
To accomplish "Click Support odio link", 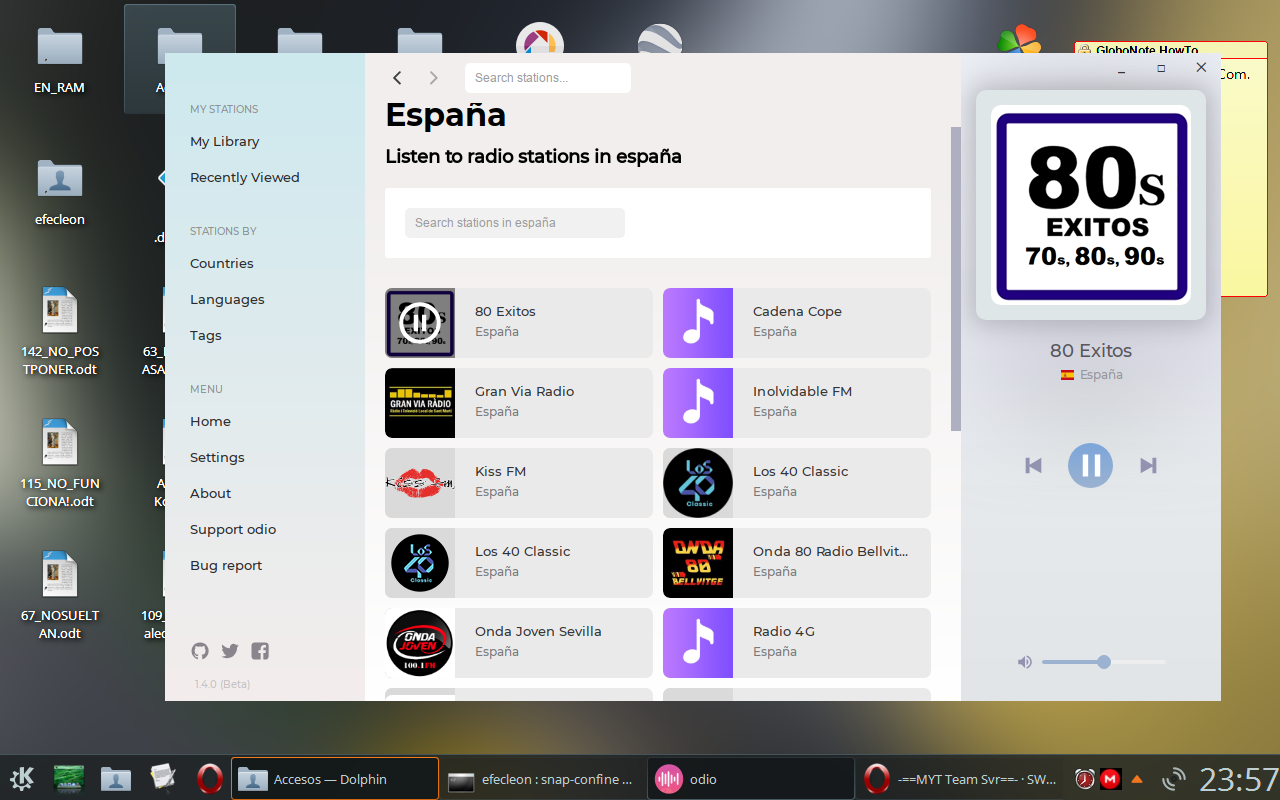I will click(x=233, y=530).
